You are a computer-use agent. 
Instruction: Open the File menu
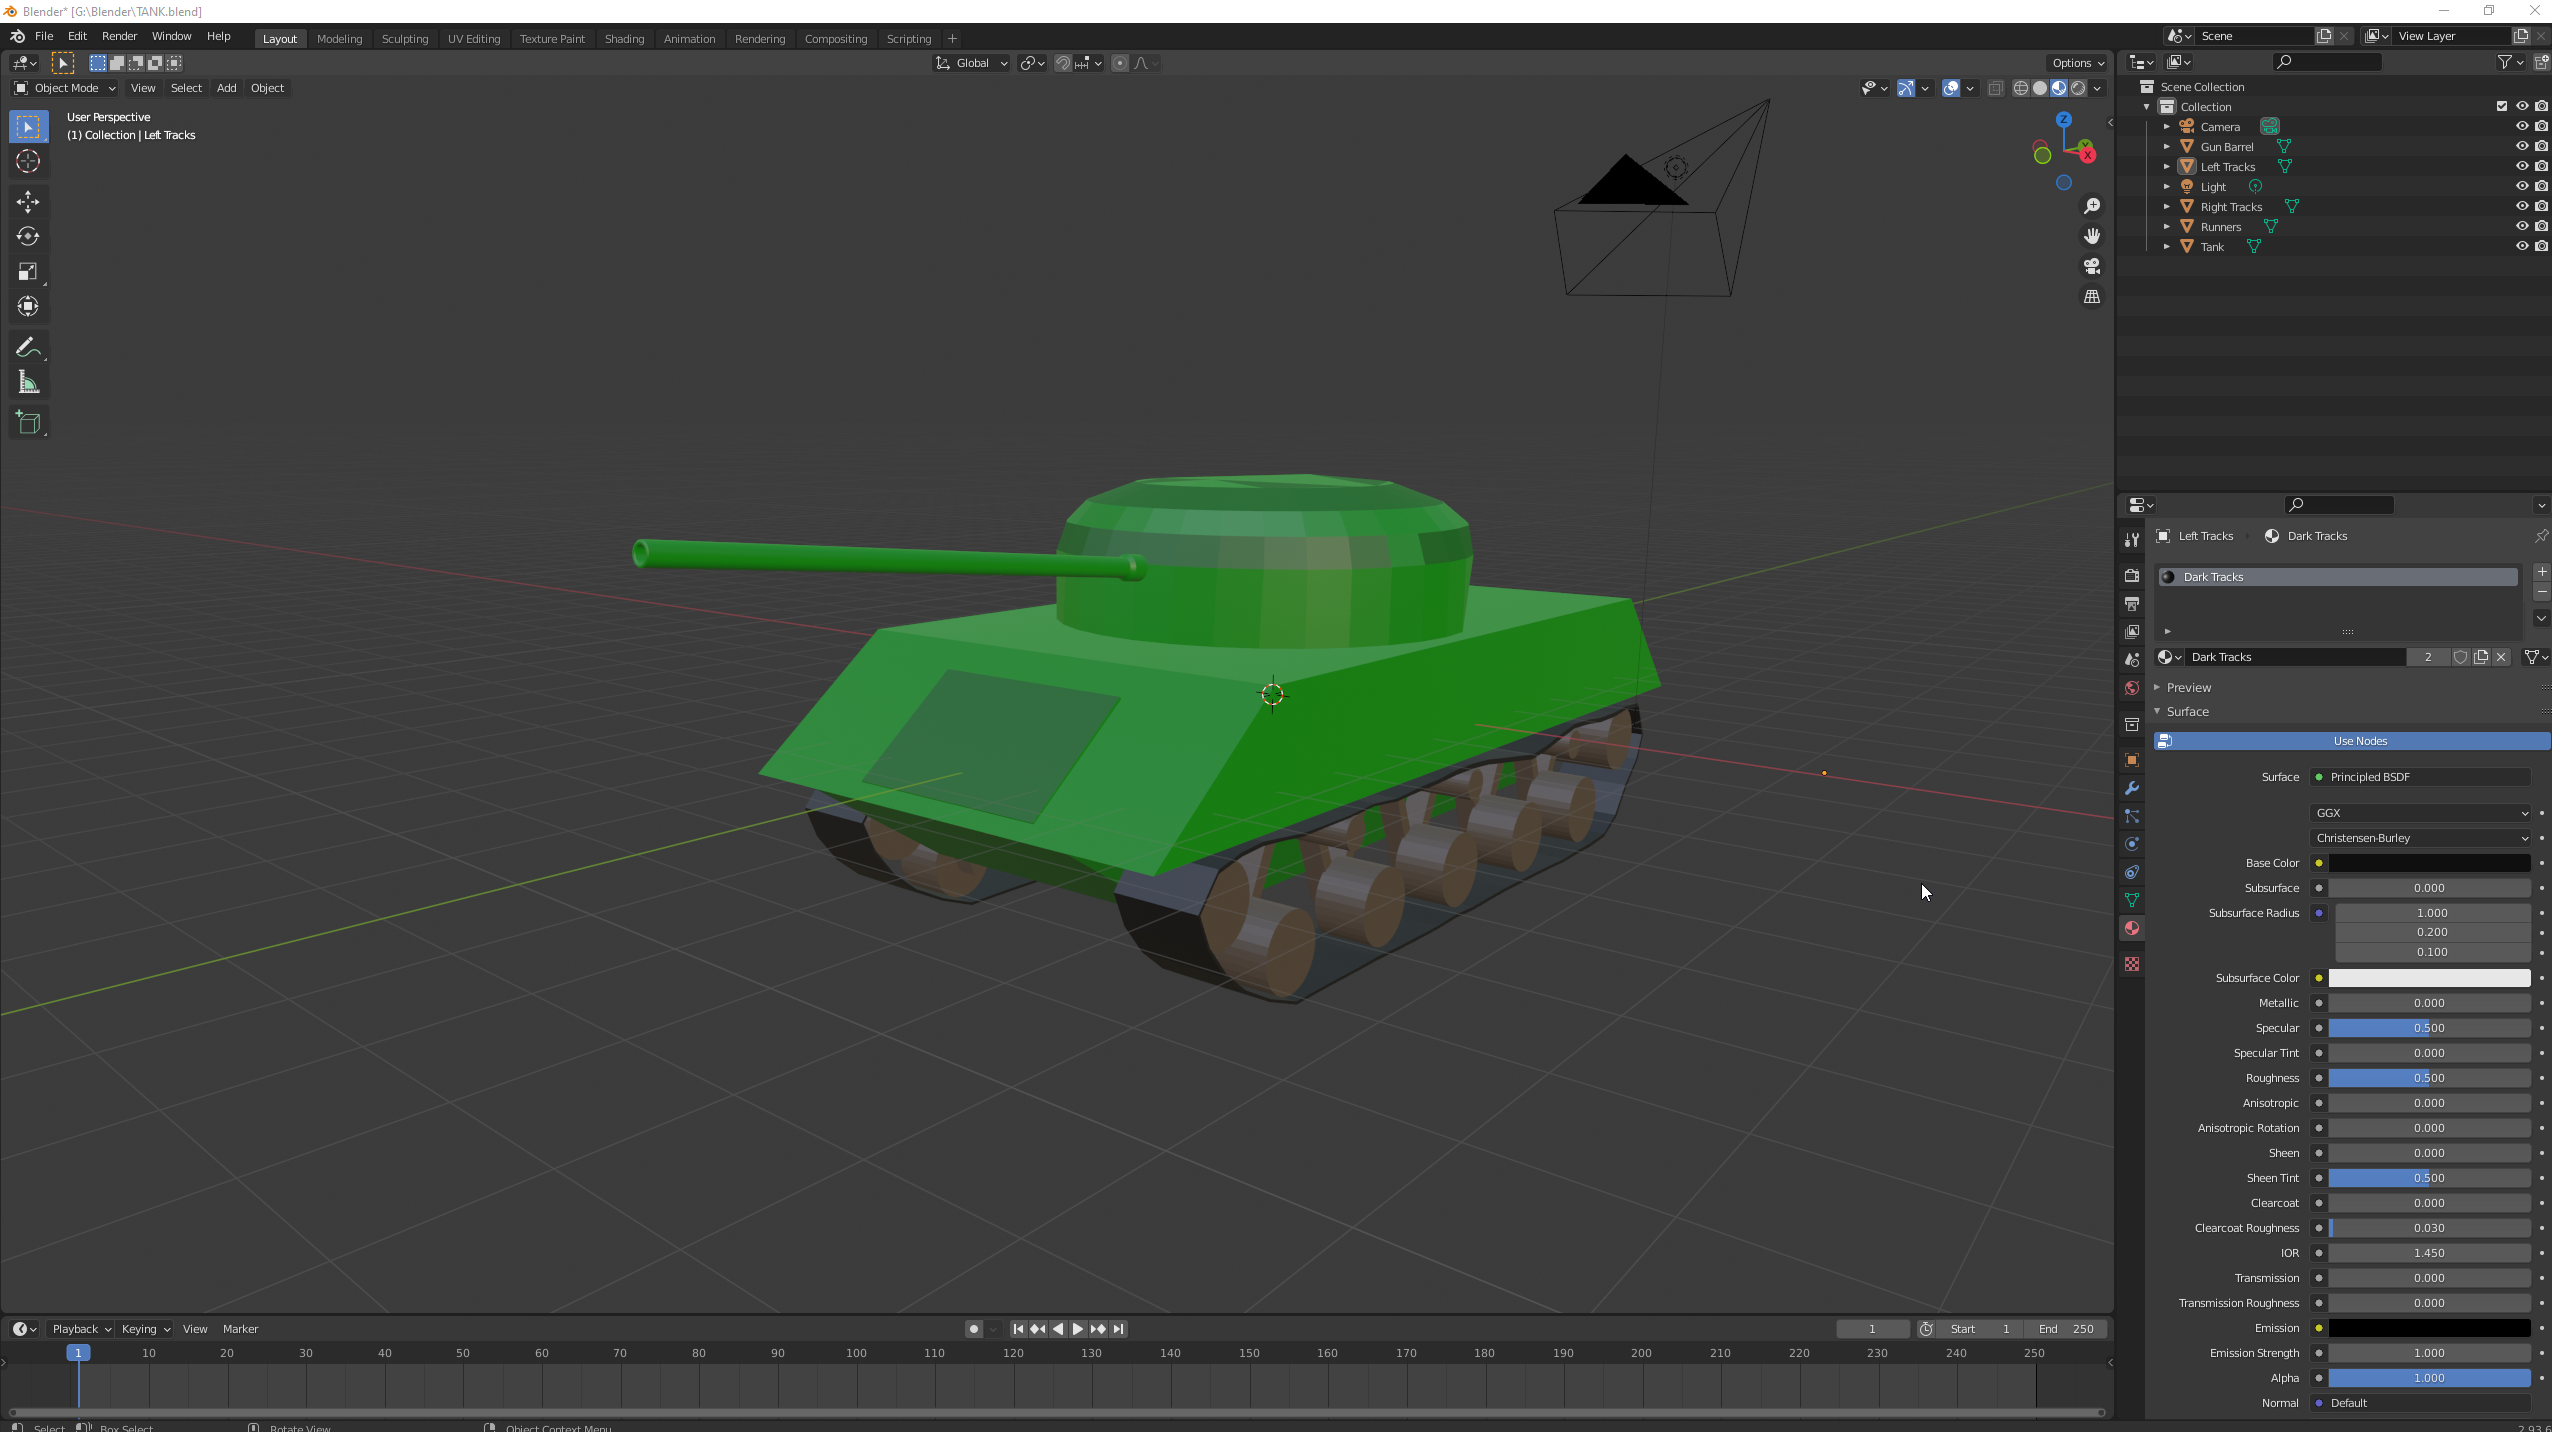(x=44, y=36)
